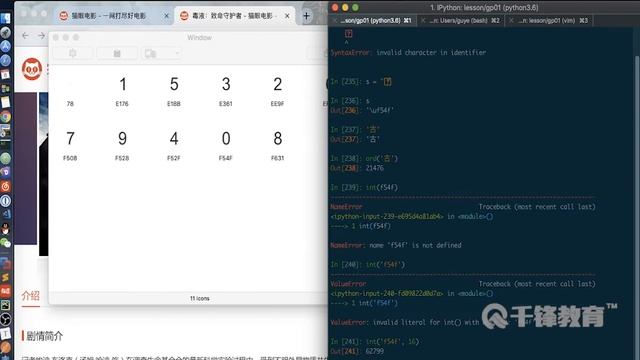640x360 pixels.
Task: Click the 'f54f' is not defined NameError line
Action: coord(396,245)
